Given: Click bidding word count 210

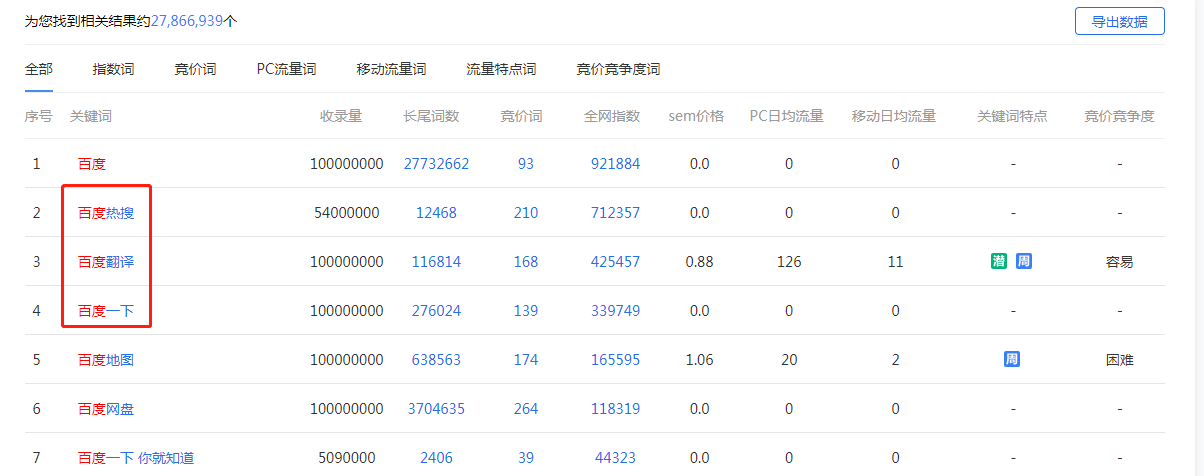Looking at the screenshot, I should (x=526, y=213).
